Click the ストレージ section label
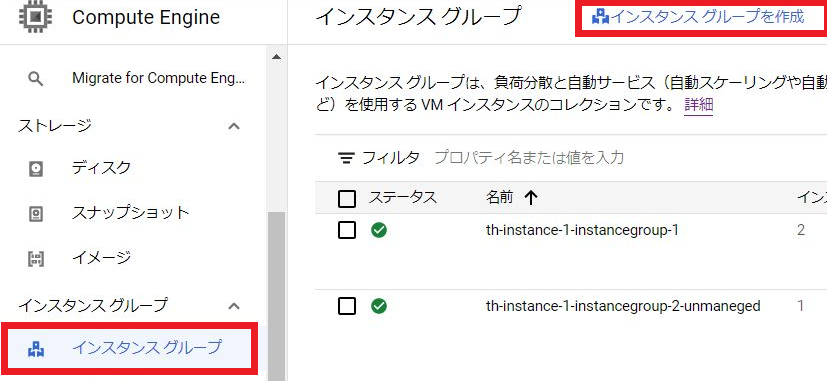 55,126
